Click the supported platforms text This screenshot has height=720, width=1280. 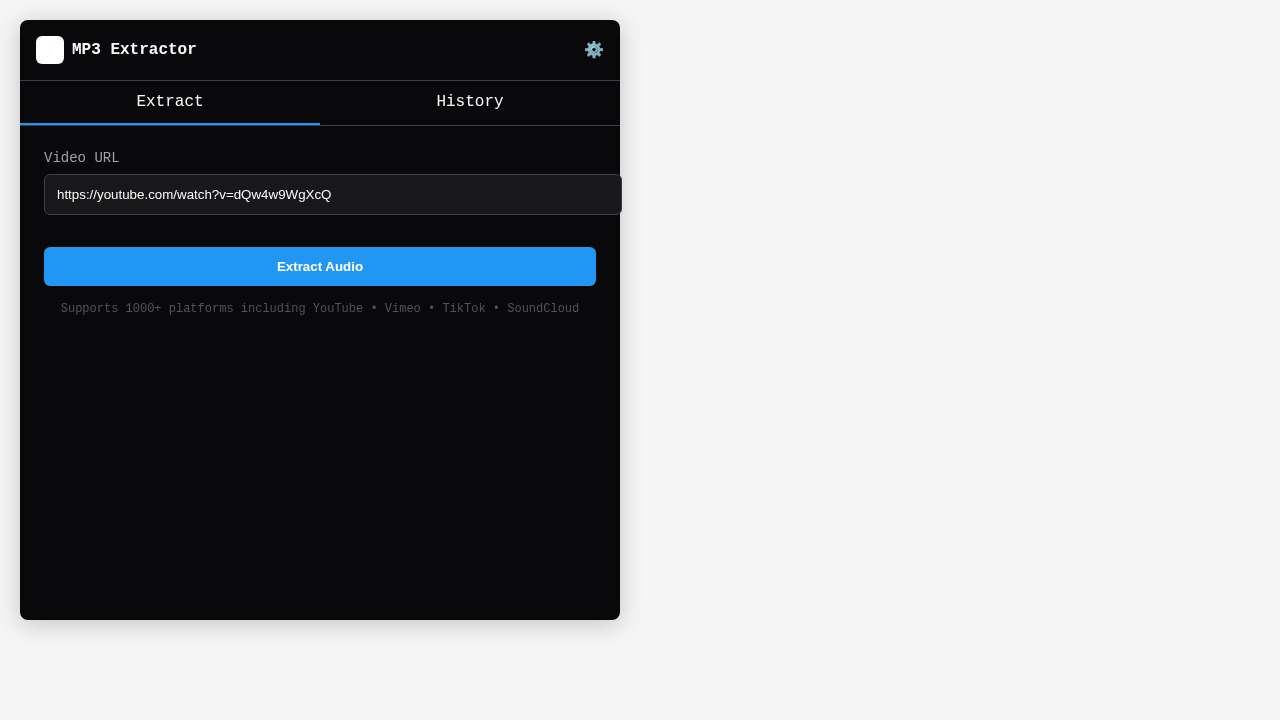click(320, 308)
